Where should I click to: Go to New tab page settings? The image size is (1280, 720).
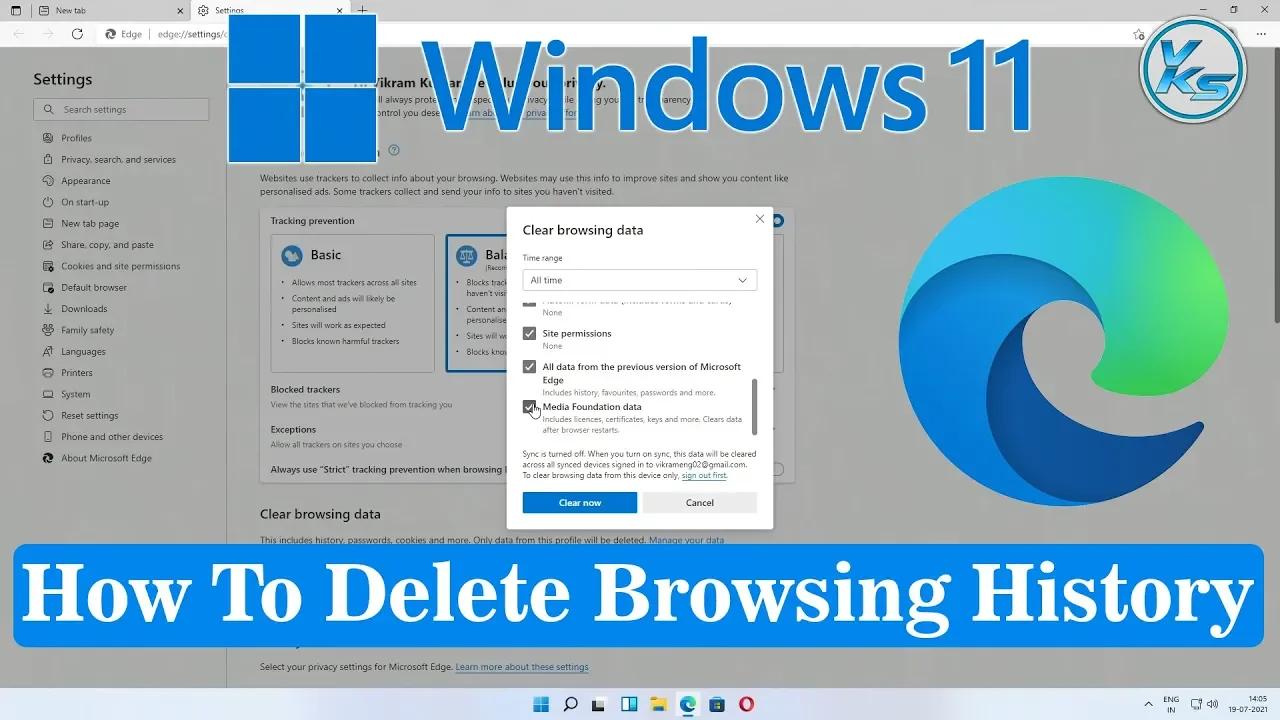(x=90, y=224)
